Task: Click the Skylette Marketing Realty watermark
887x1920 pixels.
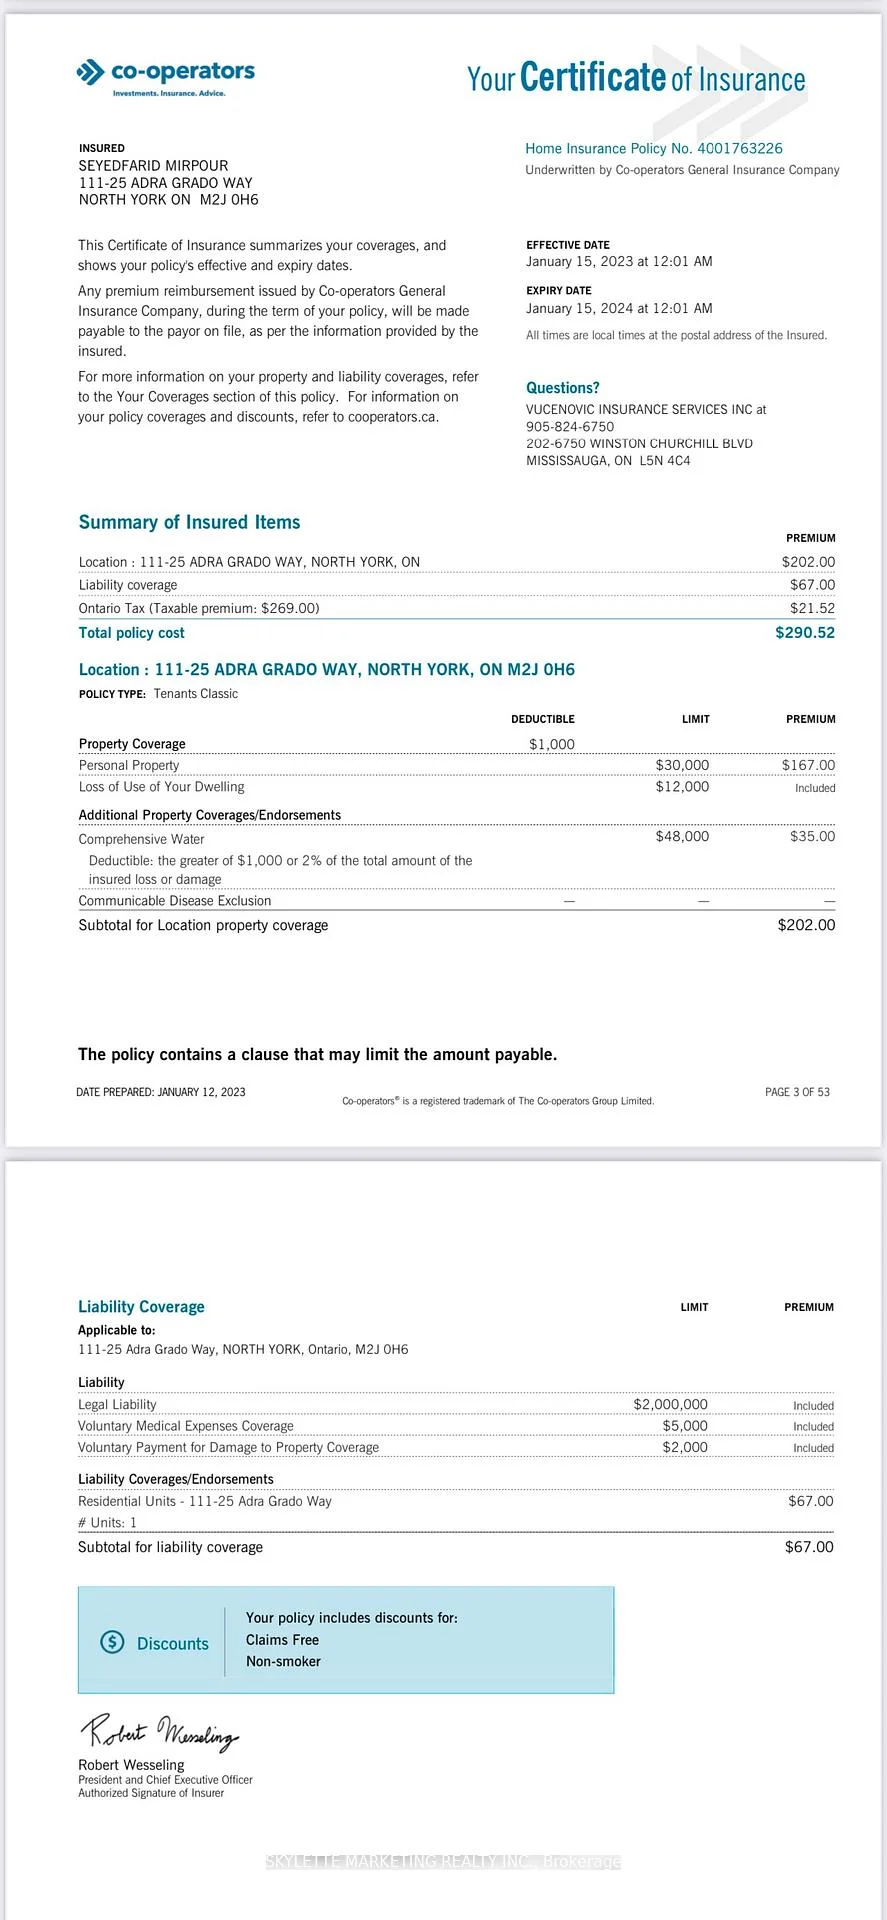Action: point(443,1861)
